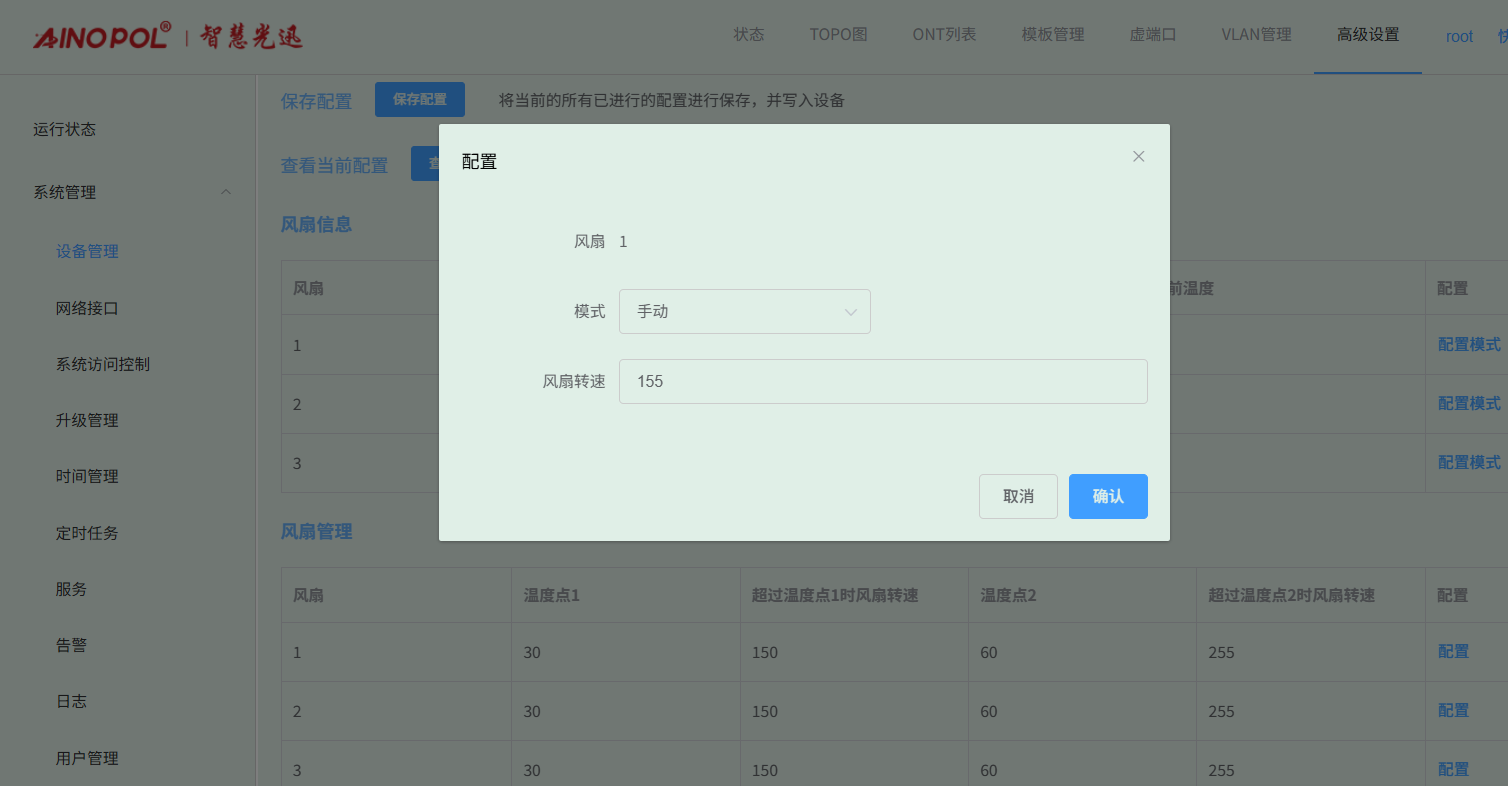This screenshot has width=1508, height=786.
Task: Click 配置 link for fan 1 temperature row
Action: tap(1452, 651)
